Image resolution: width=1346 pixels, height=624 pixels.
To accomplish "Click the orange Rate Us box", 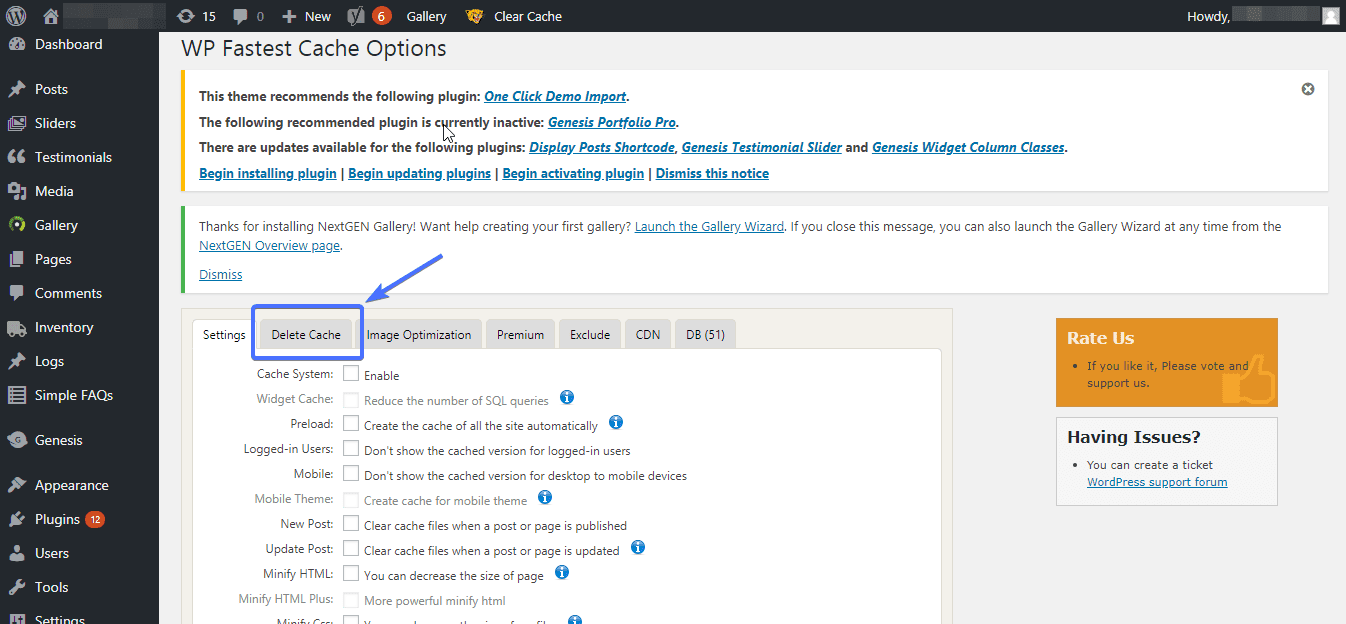I will coord(1167,362).
